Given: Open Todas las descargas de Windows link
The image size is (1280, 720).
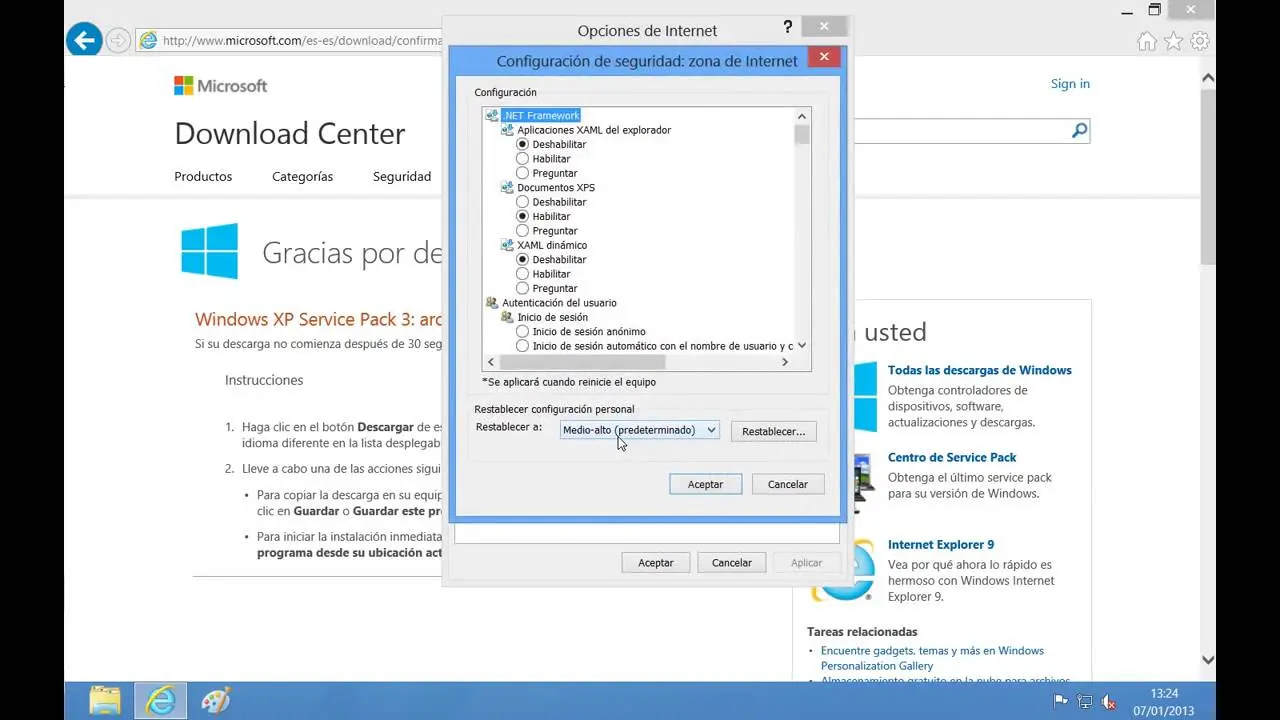Looking at the screenshot, I should 979,370.
